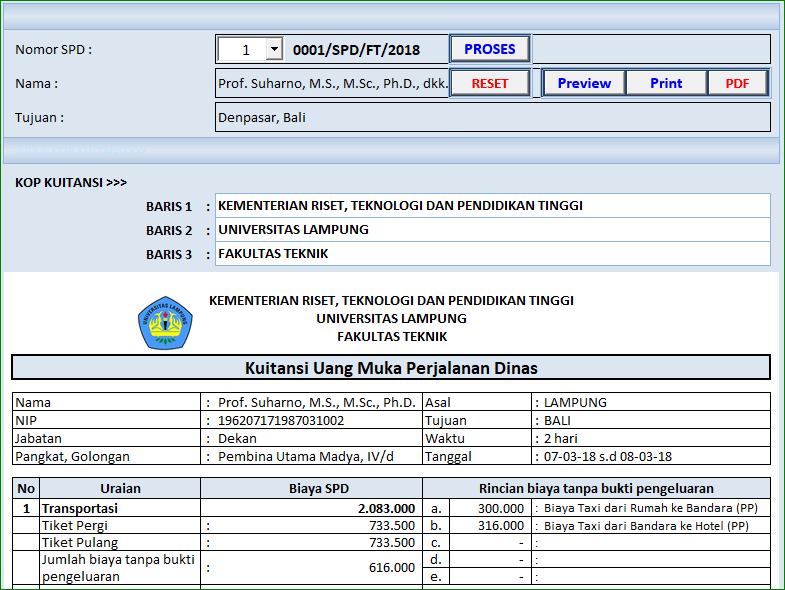
Task: Edit BARIS 2 field UNIVERSITAS LAMPUNG
Action: coord(493,229)
